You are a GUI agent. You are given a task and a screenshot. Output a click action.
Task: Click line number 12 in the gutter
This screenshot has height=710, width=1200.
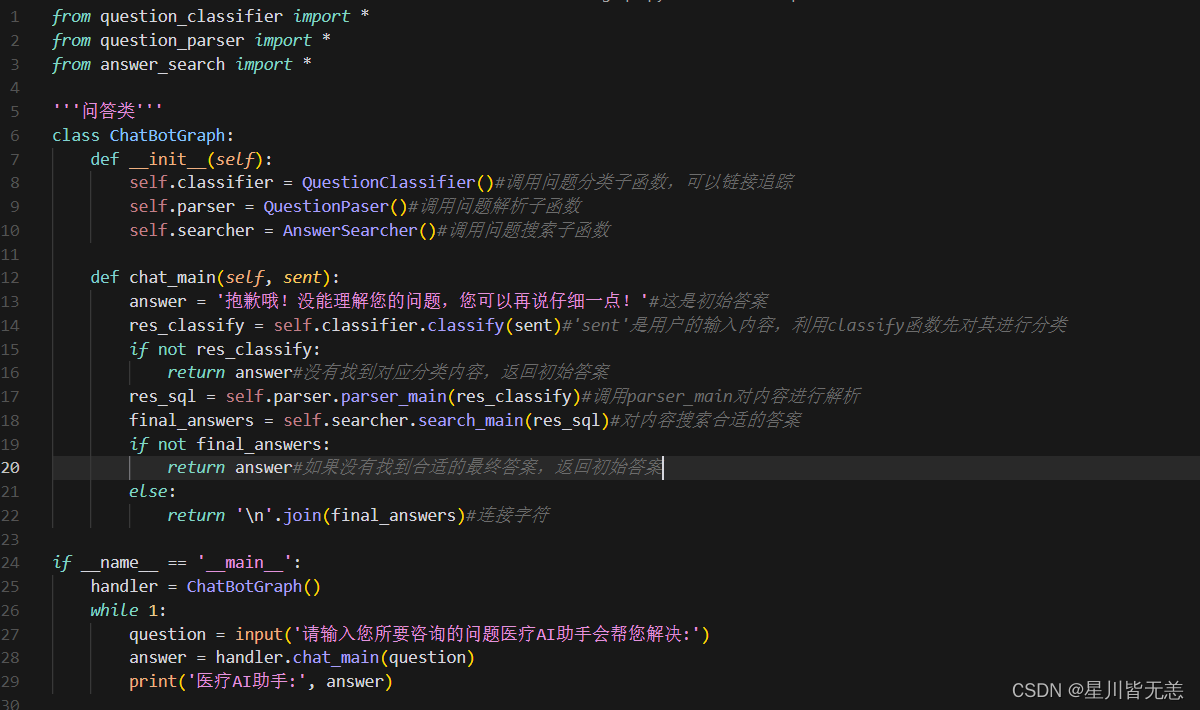tap(14, 277)
